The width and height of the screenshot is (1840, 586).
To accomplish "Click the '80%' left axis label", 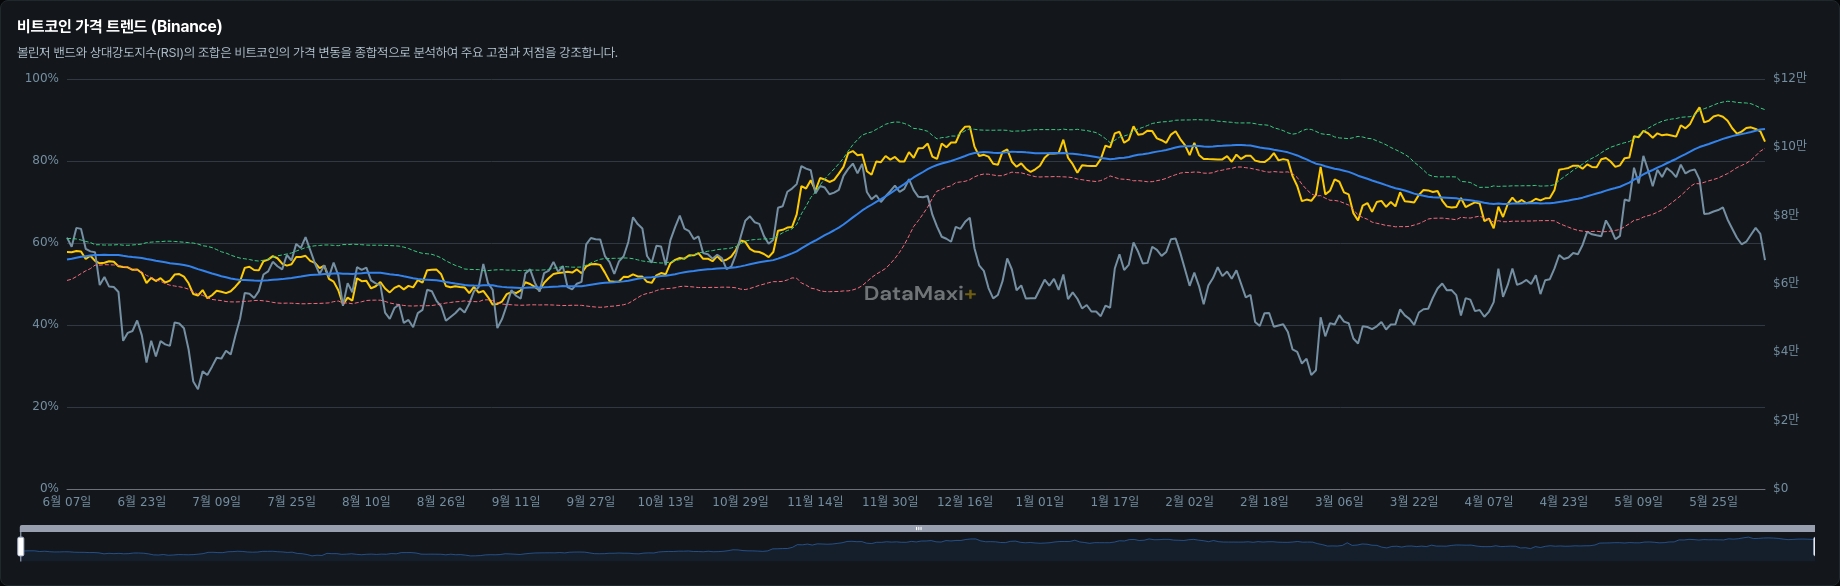I will coord(45,160).
